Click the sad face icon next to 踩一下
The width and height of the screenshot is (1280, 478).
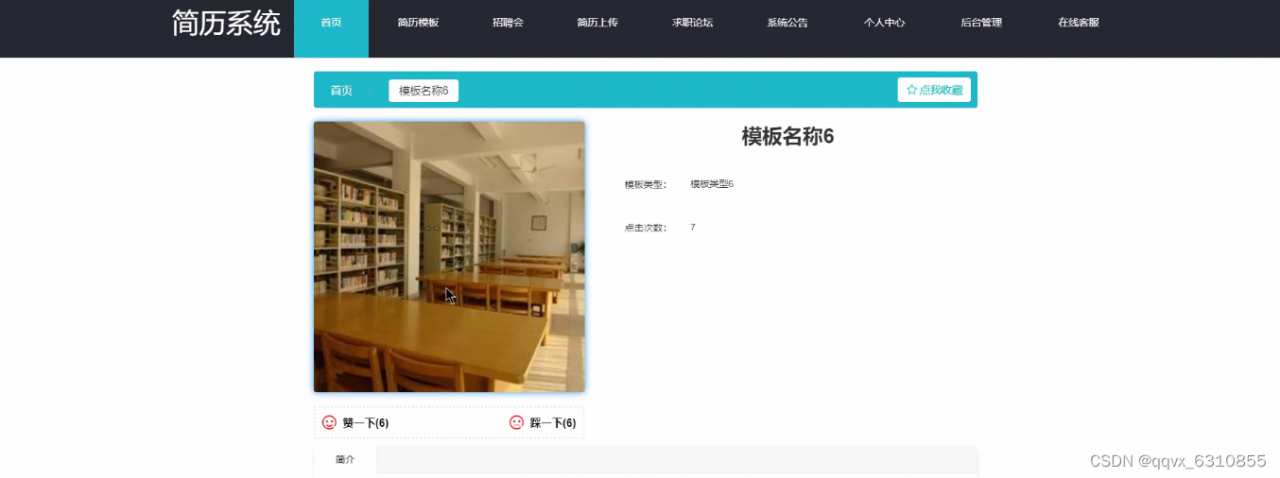pyautogui.click(x=516, y=423)
